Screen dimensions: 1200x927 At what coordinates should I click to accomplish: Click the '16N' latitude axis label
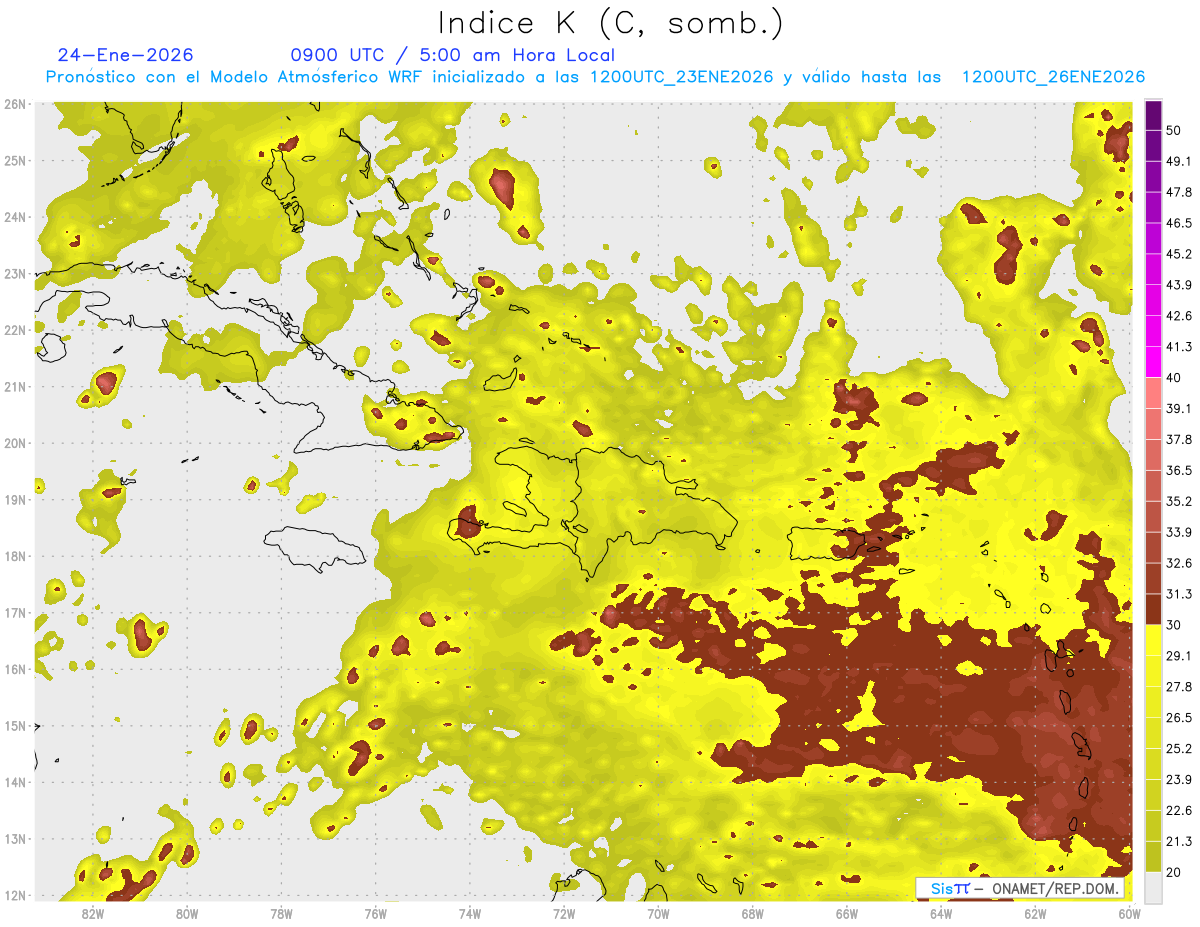pos(15,669)
